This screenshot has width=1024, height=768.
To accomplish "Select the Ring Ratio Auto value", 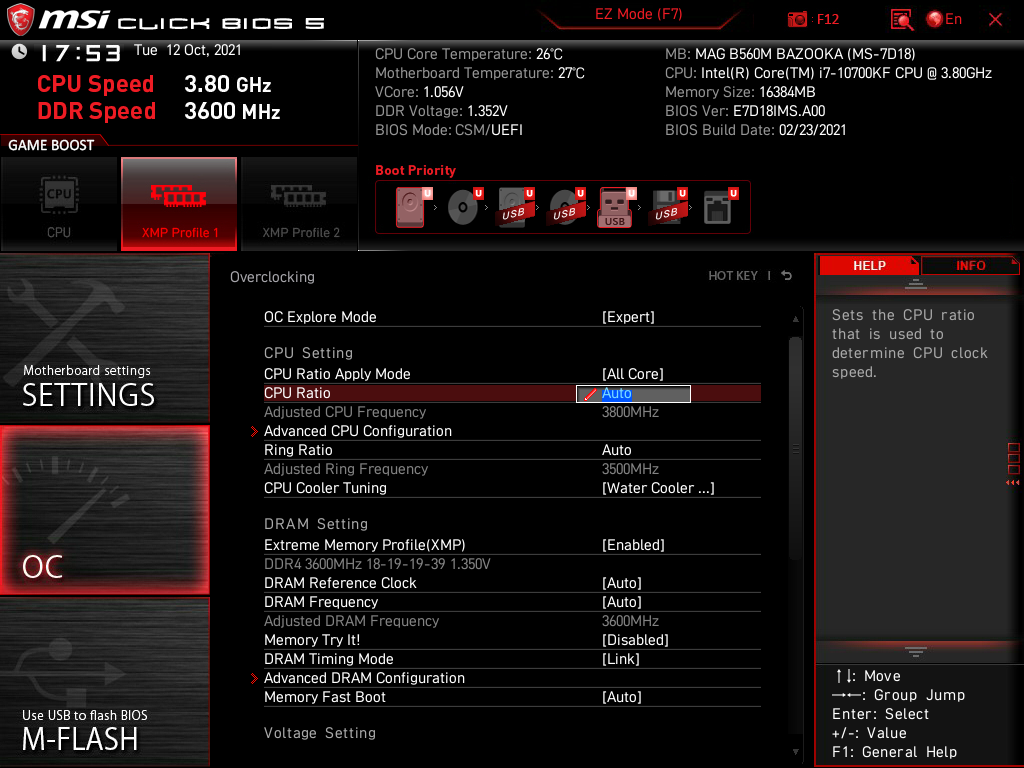I will 616,450.
